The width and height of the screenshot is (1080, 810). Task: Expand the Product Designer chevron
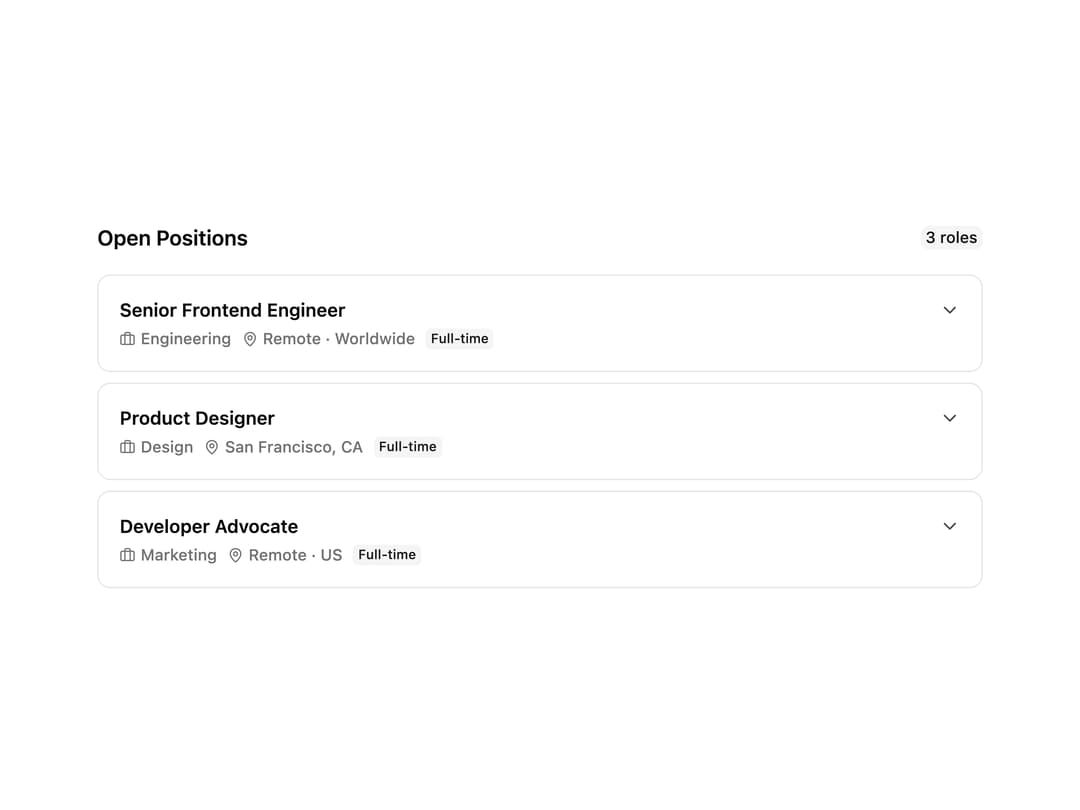click(x=949, y=419)
